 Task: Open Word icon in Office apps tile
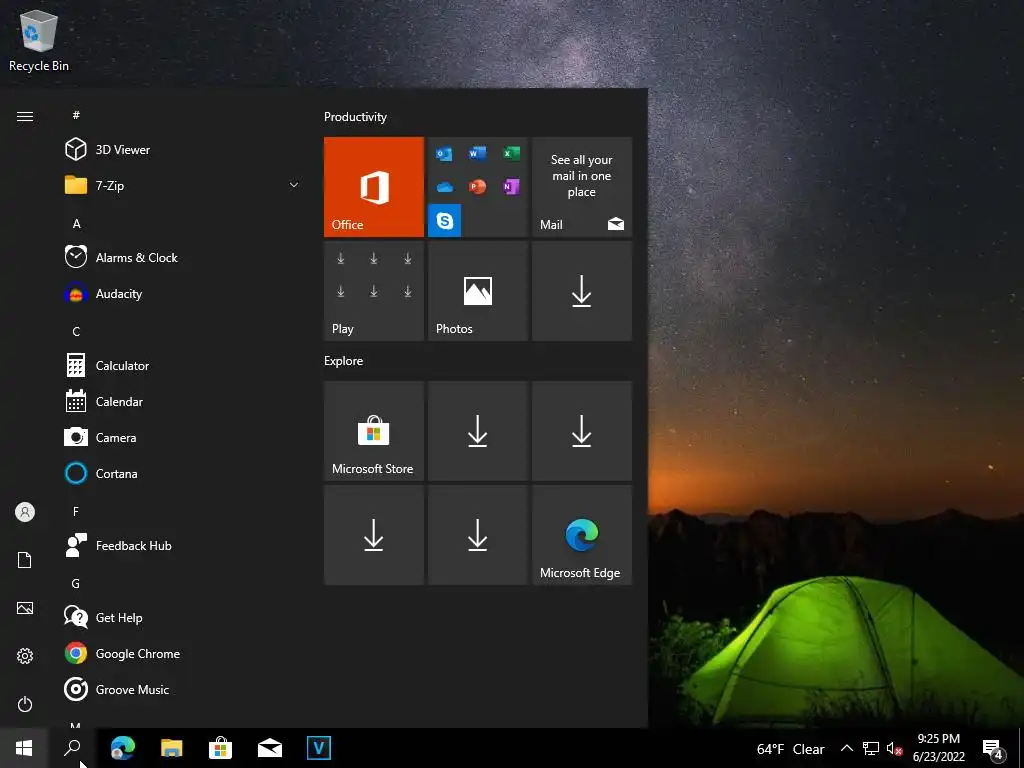(x=477, y=153)
